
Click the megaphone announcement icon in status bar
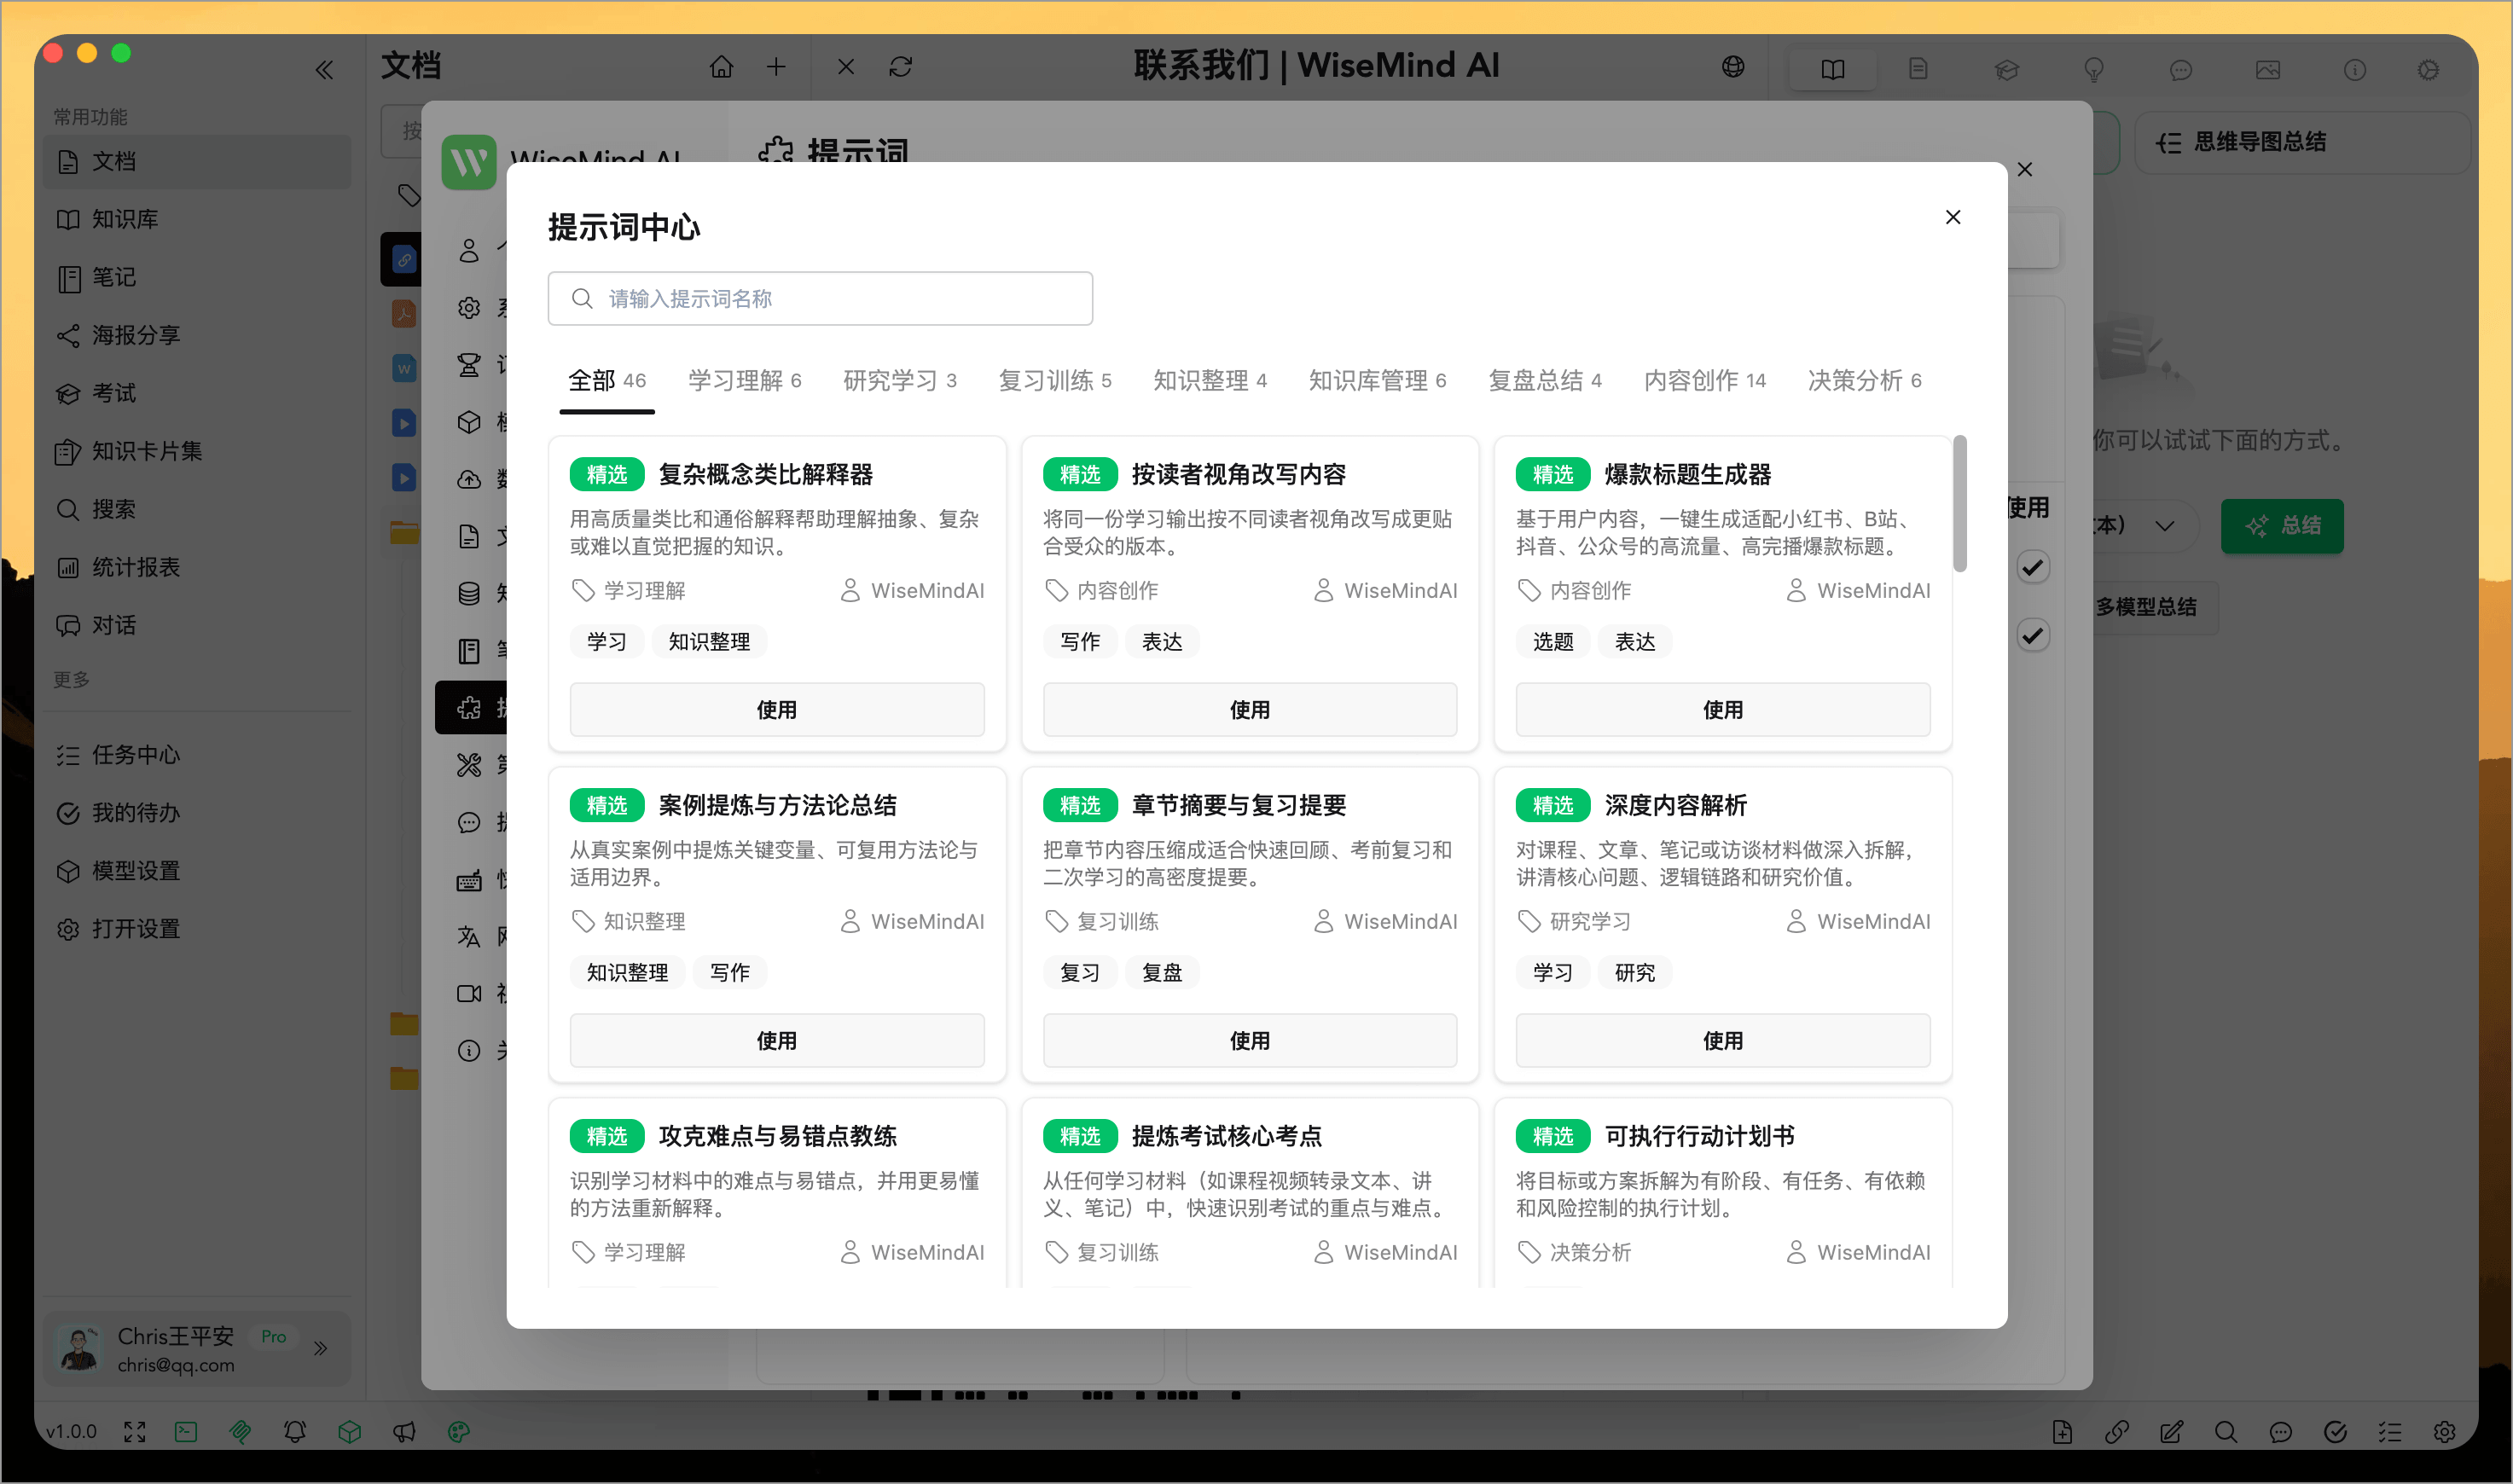pos(404,1431)
